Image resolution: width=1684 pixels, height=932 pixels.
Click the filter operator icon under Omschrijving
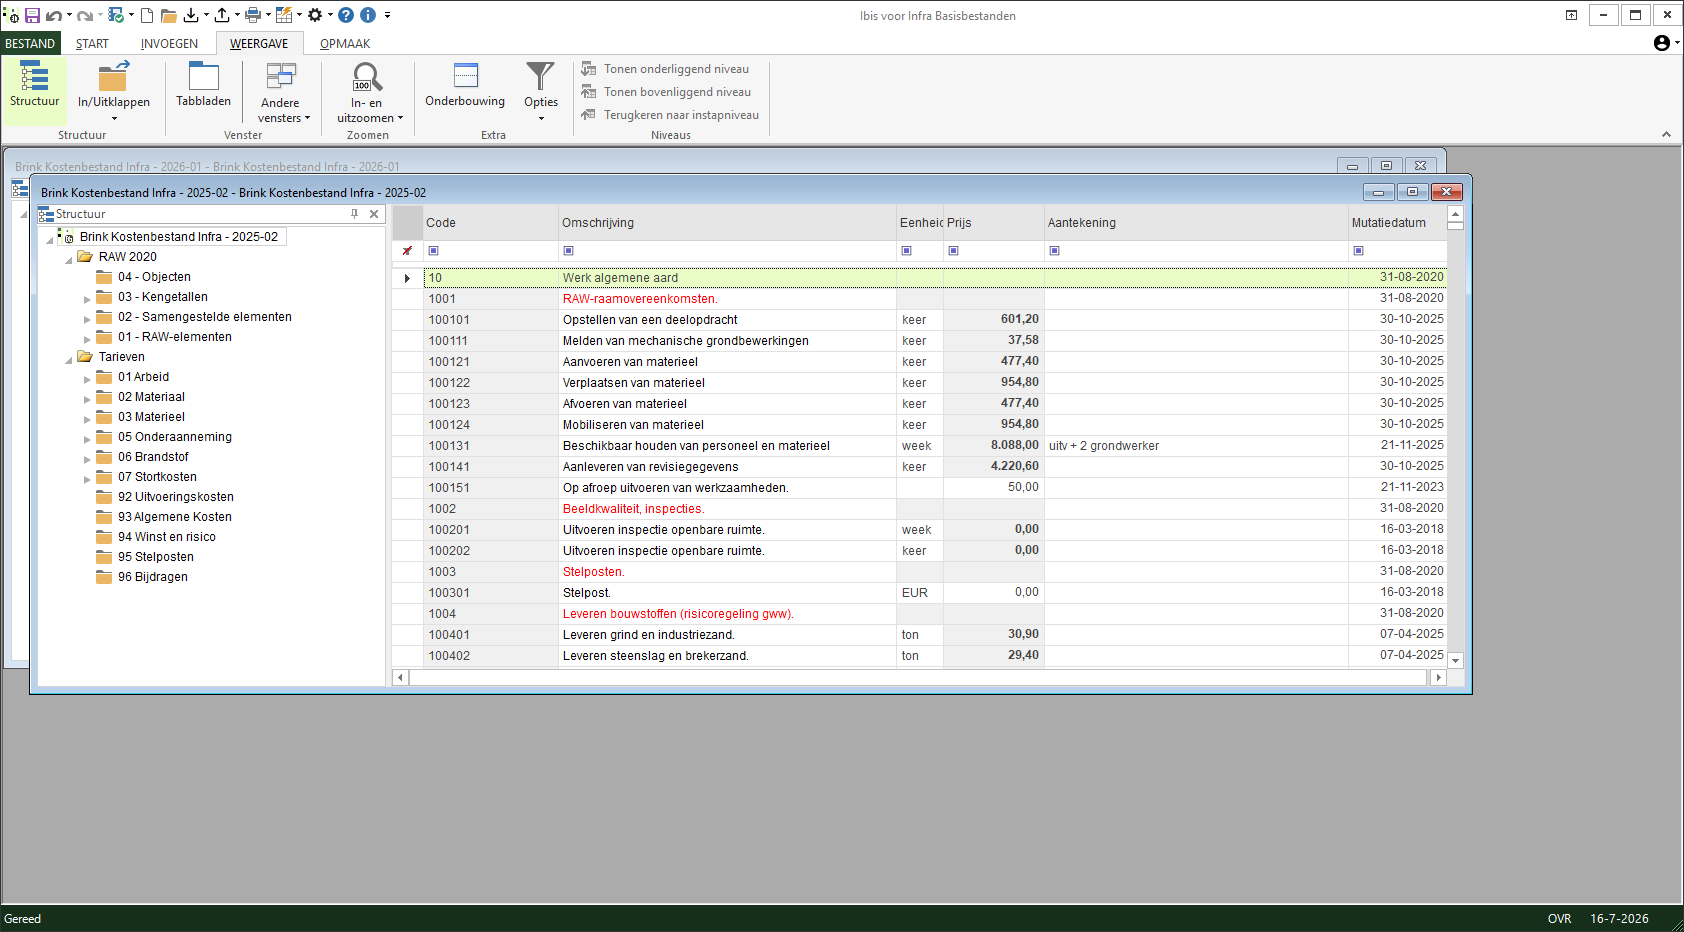pyautogui.click(x=568, y=251)
